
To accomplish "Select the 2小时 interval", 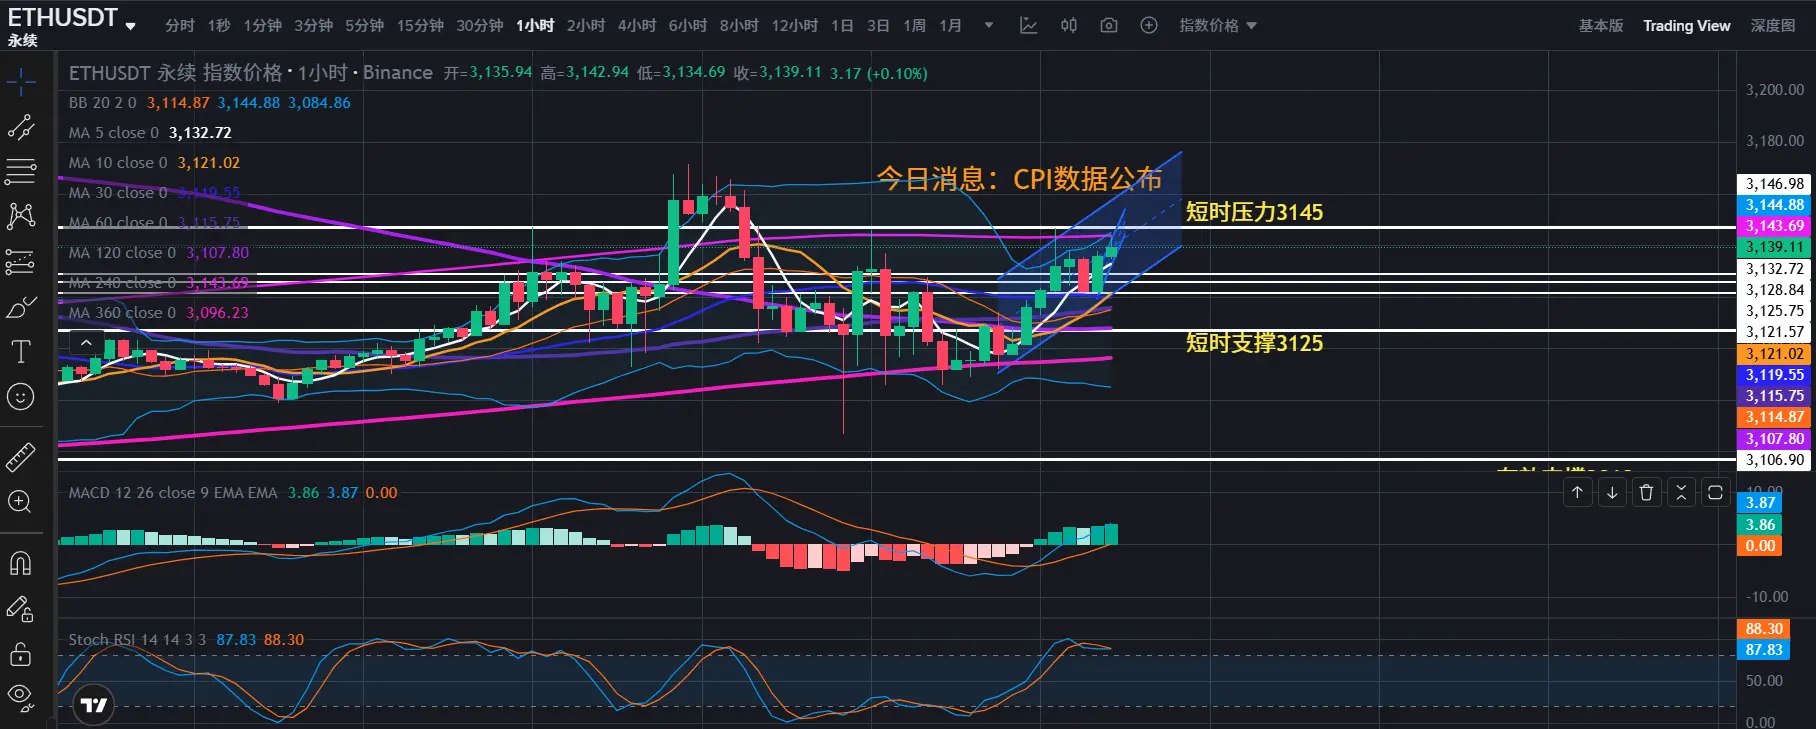I will click(586, 25).
